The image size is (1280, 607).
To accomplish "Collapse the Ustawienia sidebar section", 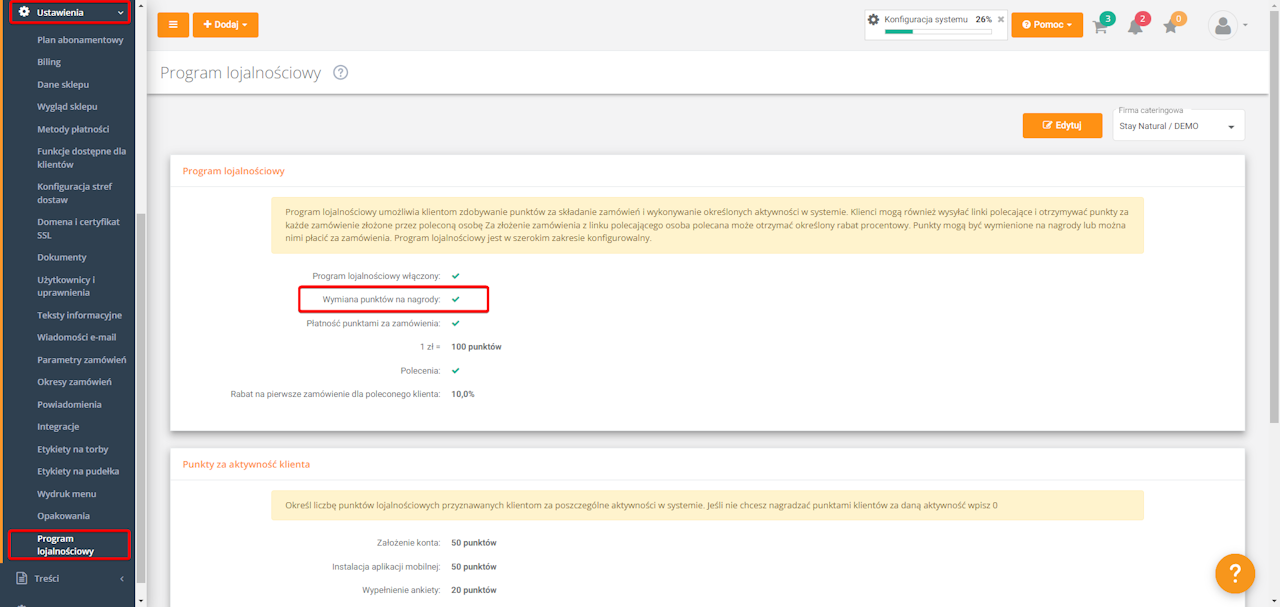I will pos(121,13).
